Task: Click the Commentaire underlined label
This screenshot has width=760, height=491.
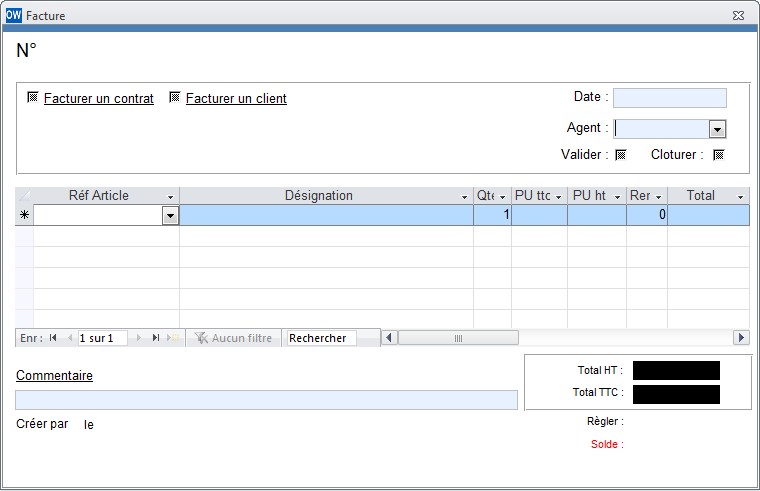Action: click(54, 375)
